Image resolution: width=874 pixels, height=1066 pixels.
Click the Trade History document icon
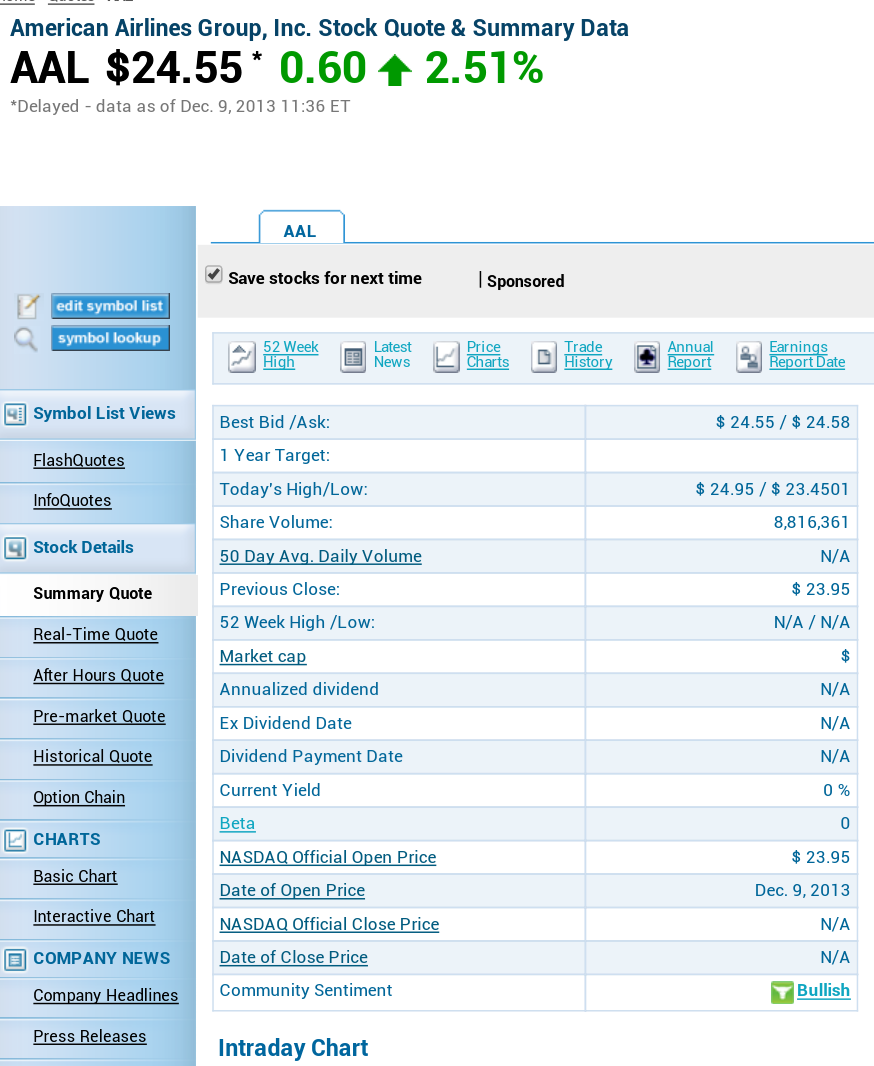(543, 357)
